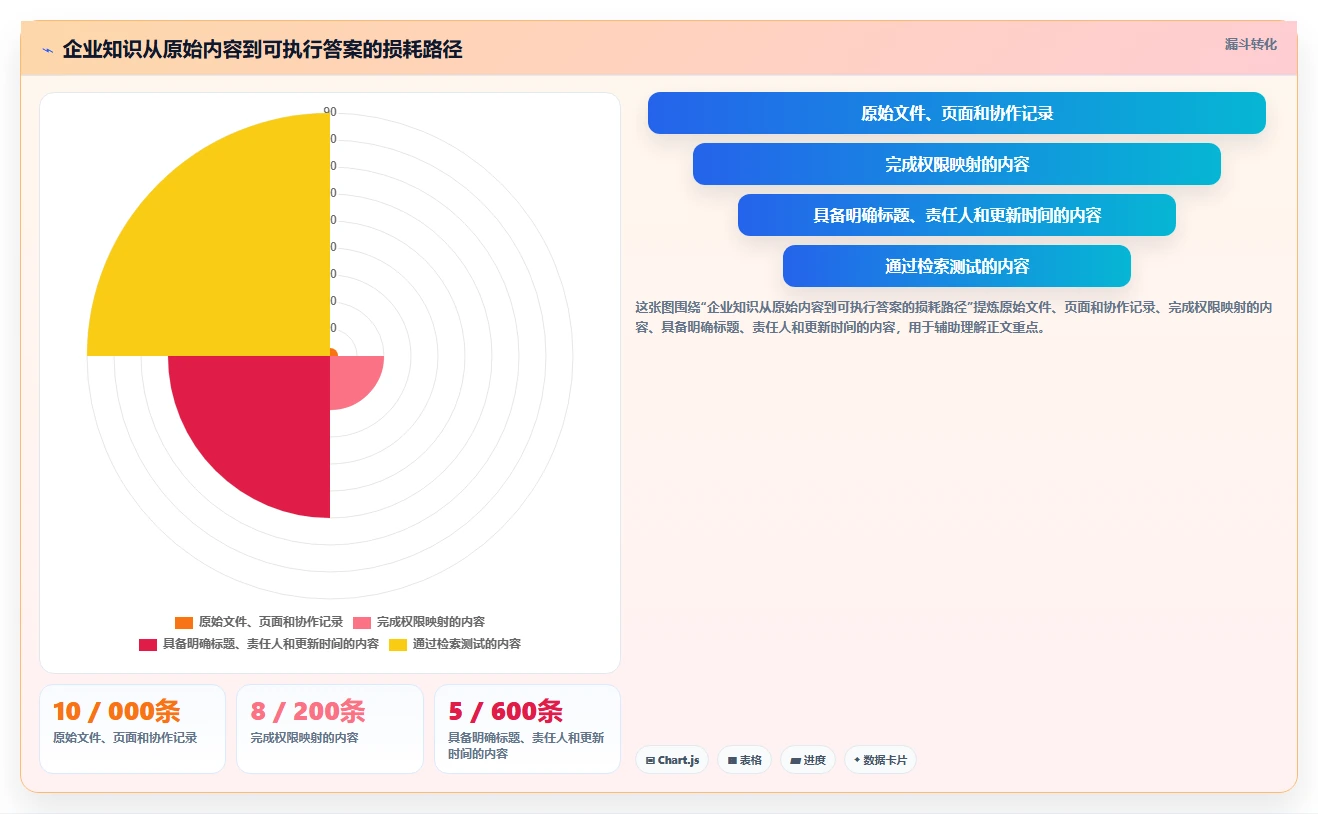Click the 5 / 600条 stat card
1318x814 pixels.
coord(527,728)
